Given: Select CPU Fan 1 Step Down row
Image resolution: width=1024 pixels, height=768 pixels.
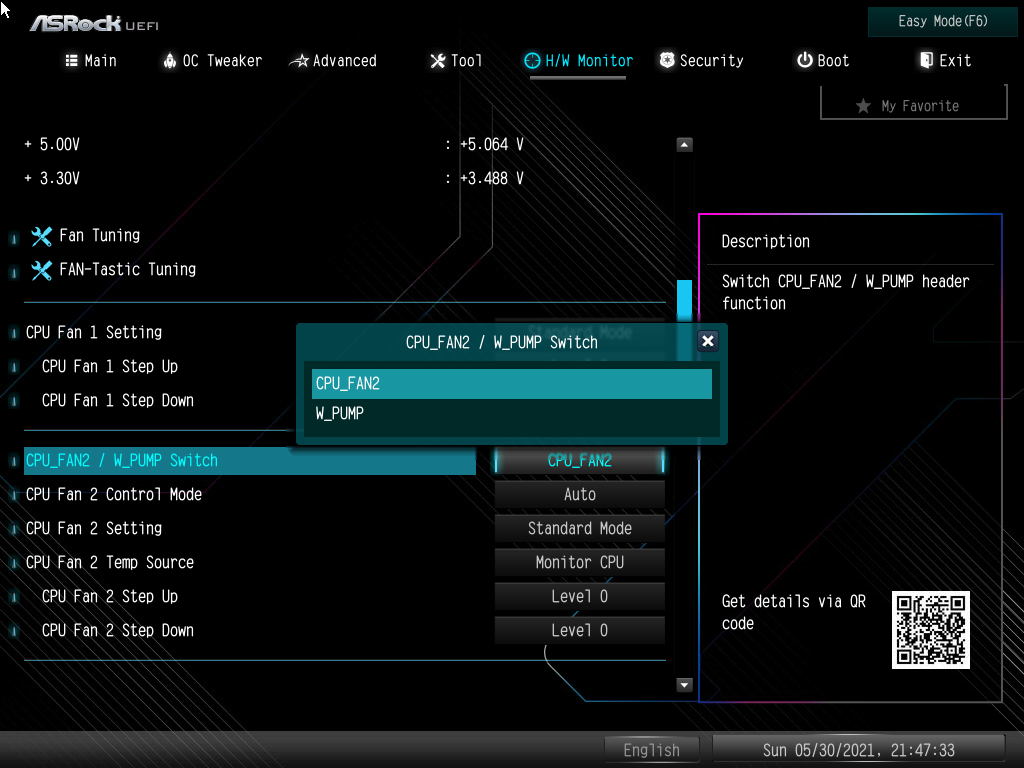Looking at the screenshot, I should (x=118, y=400).
